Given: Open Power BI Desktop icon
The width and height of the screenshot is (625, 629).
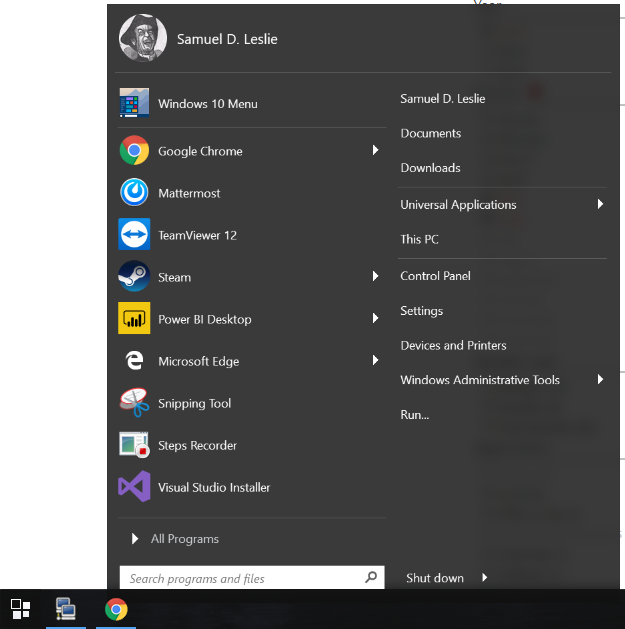Looking at the screenshot, I should click(x=134, y=319).
